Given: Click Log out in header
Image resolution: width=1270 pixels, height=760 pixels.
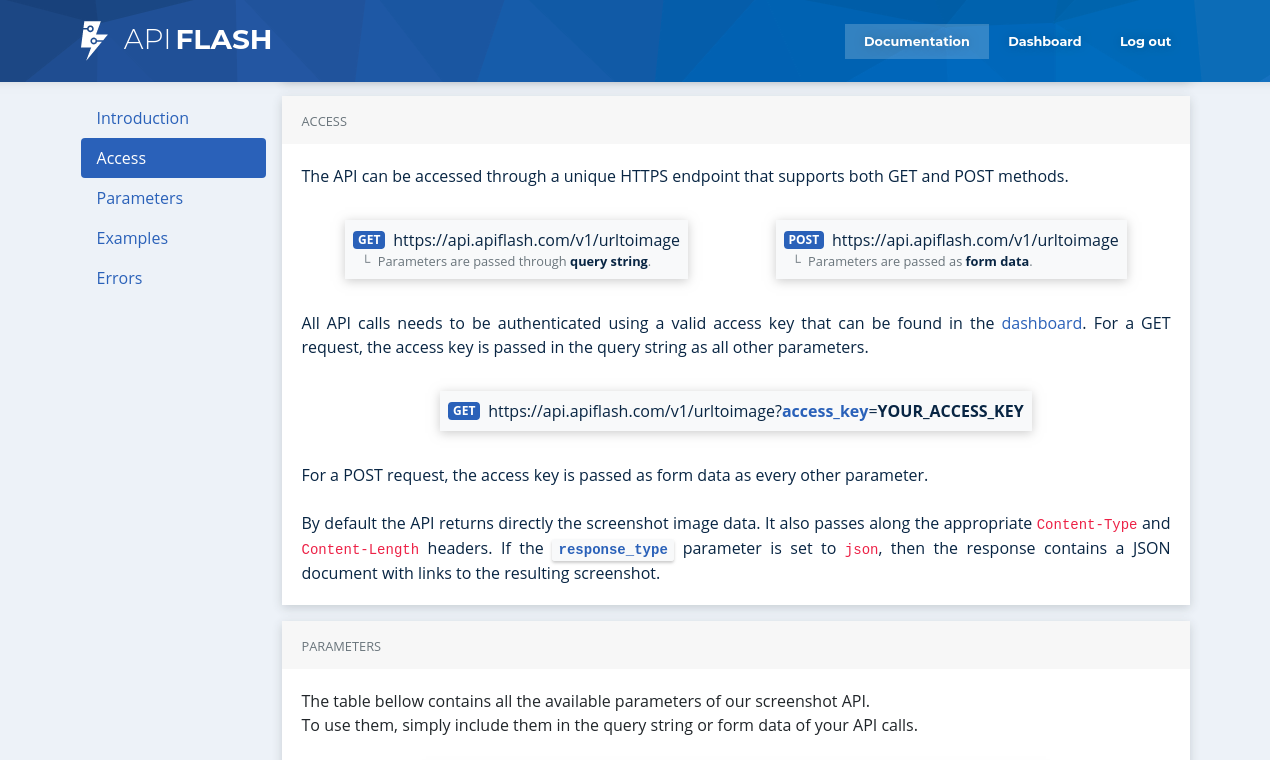Looking at the screenshot, I should tap(1145, 42).
